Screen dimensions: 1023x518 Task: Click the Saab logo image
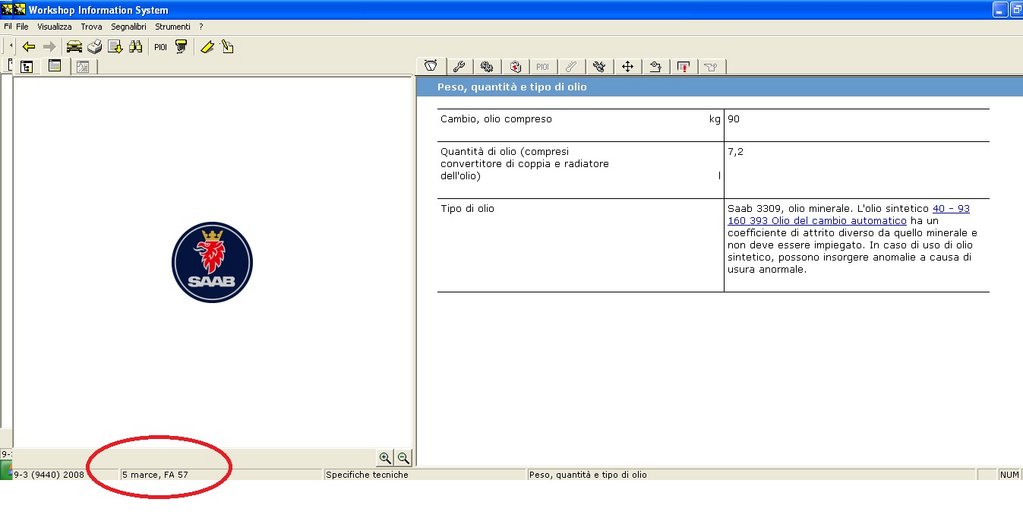pyautogui.click(x=212, y=262)
